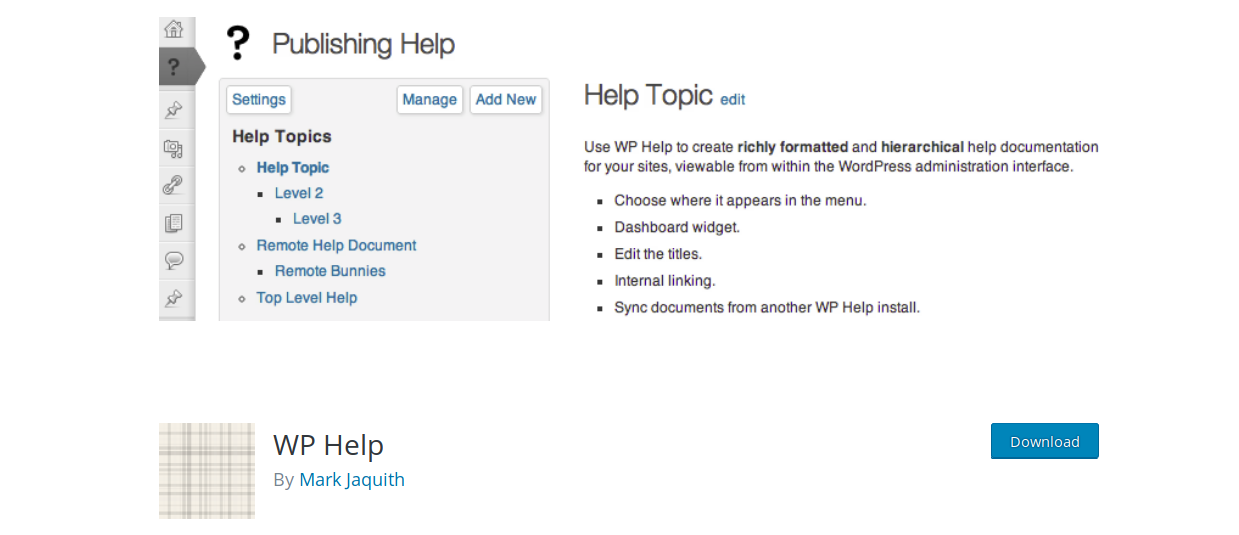
Task: Open the Top Level Help topic
Action: [x=307, y=298]
